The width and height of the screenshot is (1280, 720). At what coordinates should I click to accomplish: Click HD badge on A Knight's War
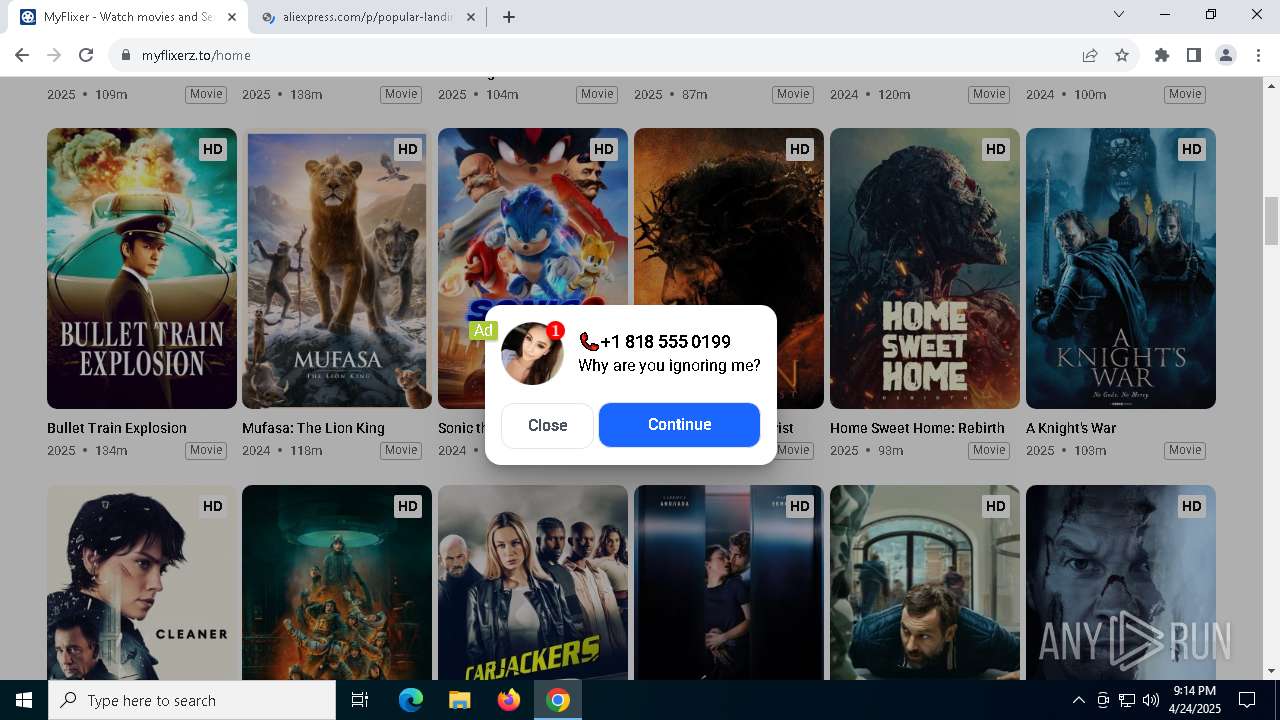pos(1191,149)
